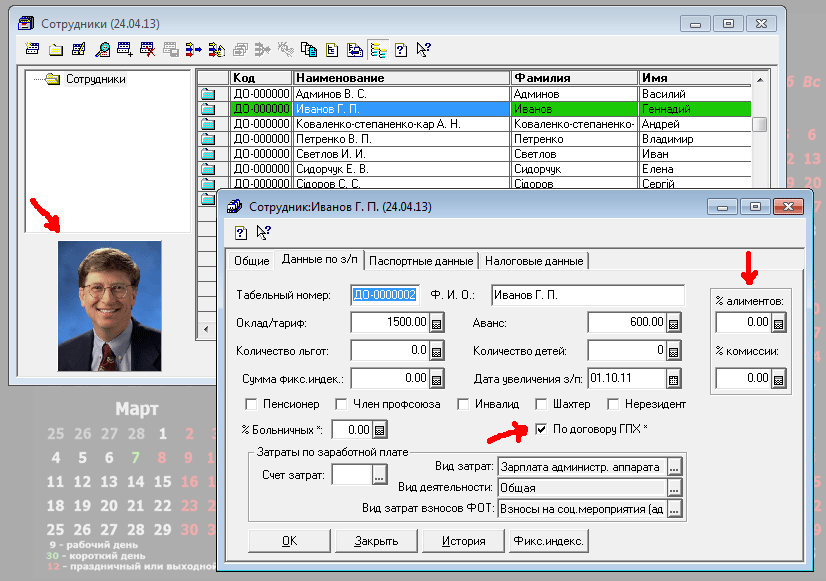
Task: Click the Оклад/тариф value field
Action: point(390,322)
